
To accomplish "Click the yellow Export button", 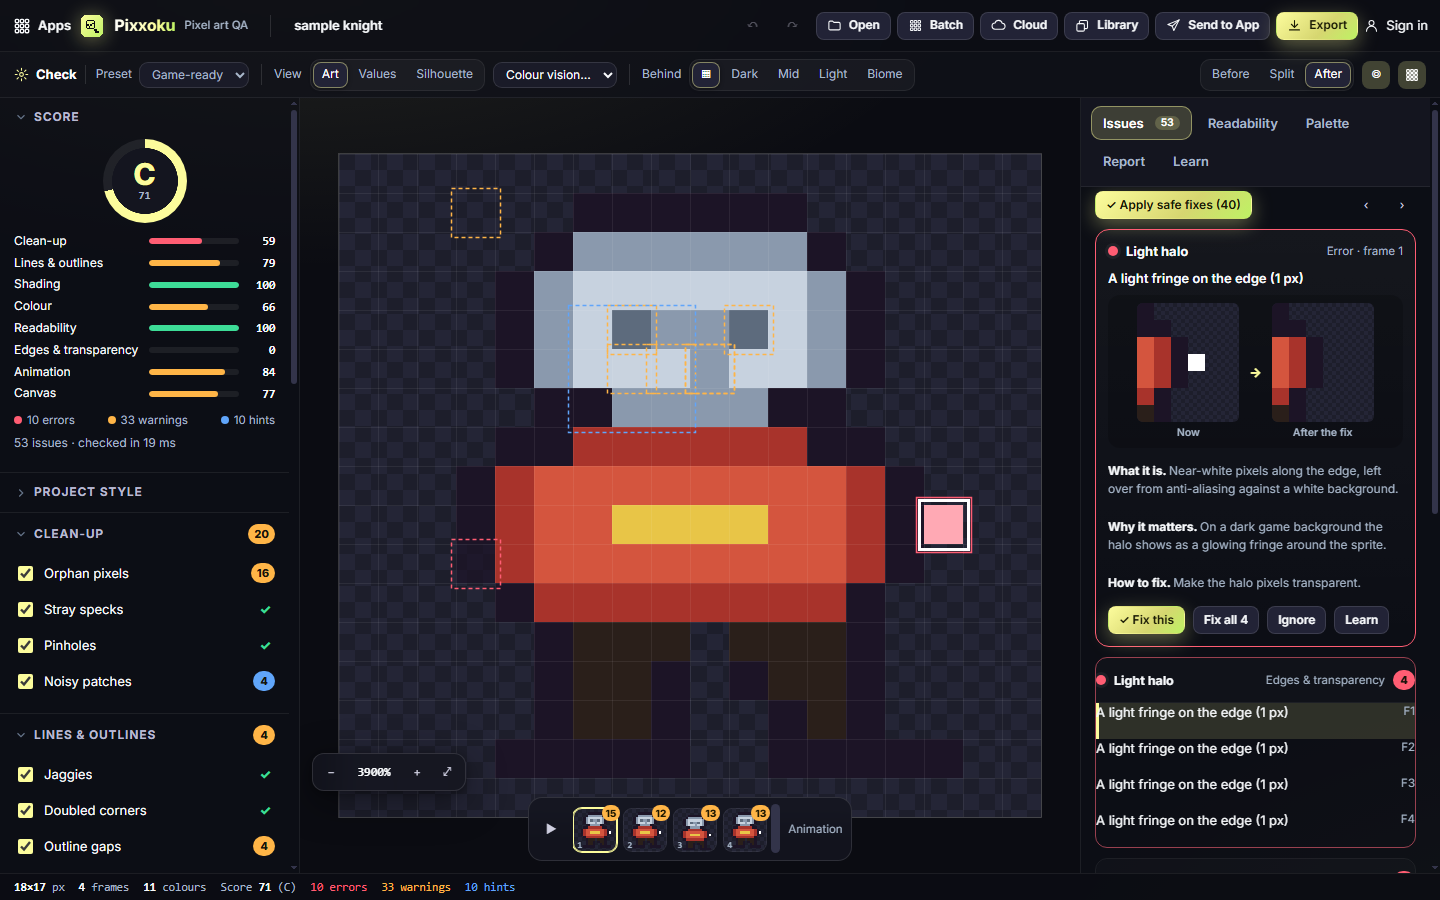I will tap(1317, 26).
